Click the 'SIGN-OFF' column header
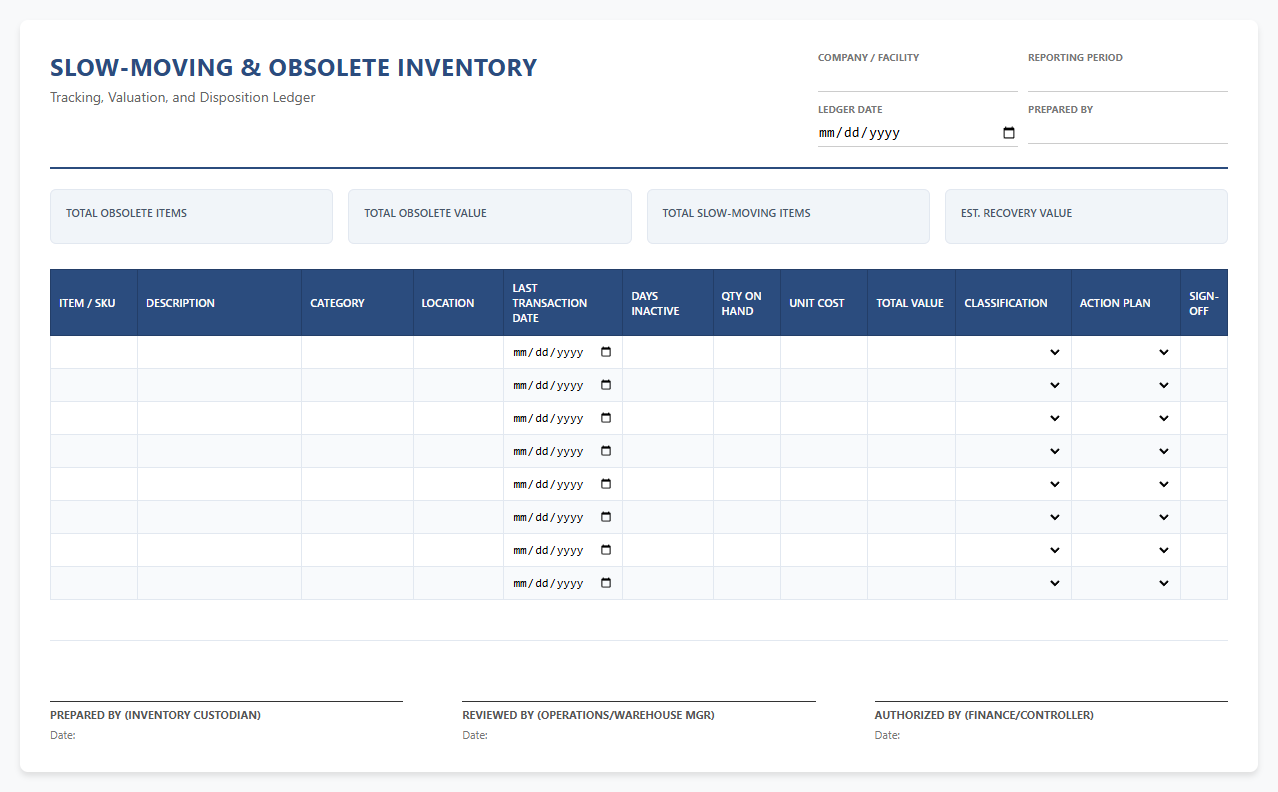This screenshot has height=792, width=1278. point(1204,303)
